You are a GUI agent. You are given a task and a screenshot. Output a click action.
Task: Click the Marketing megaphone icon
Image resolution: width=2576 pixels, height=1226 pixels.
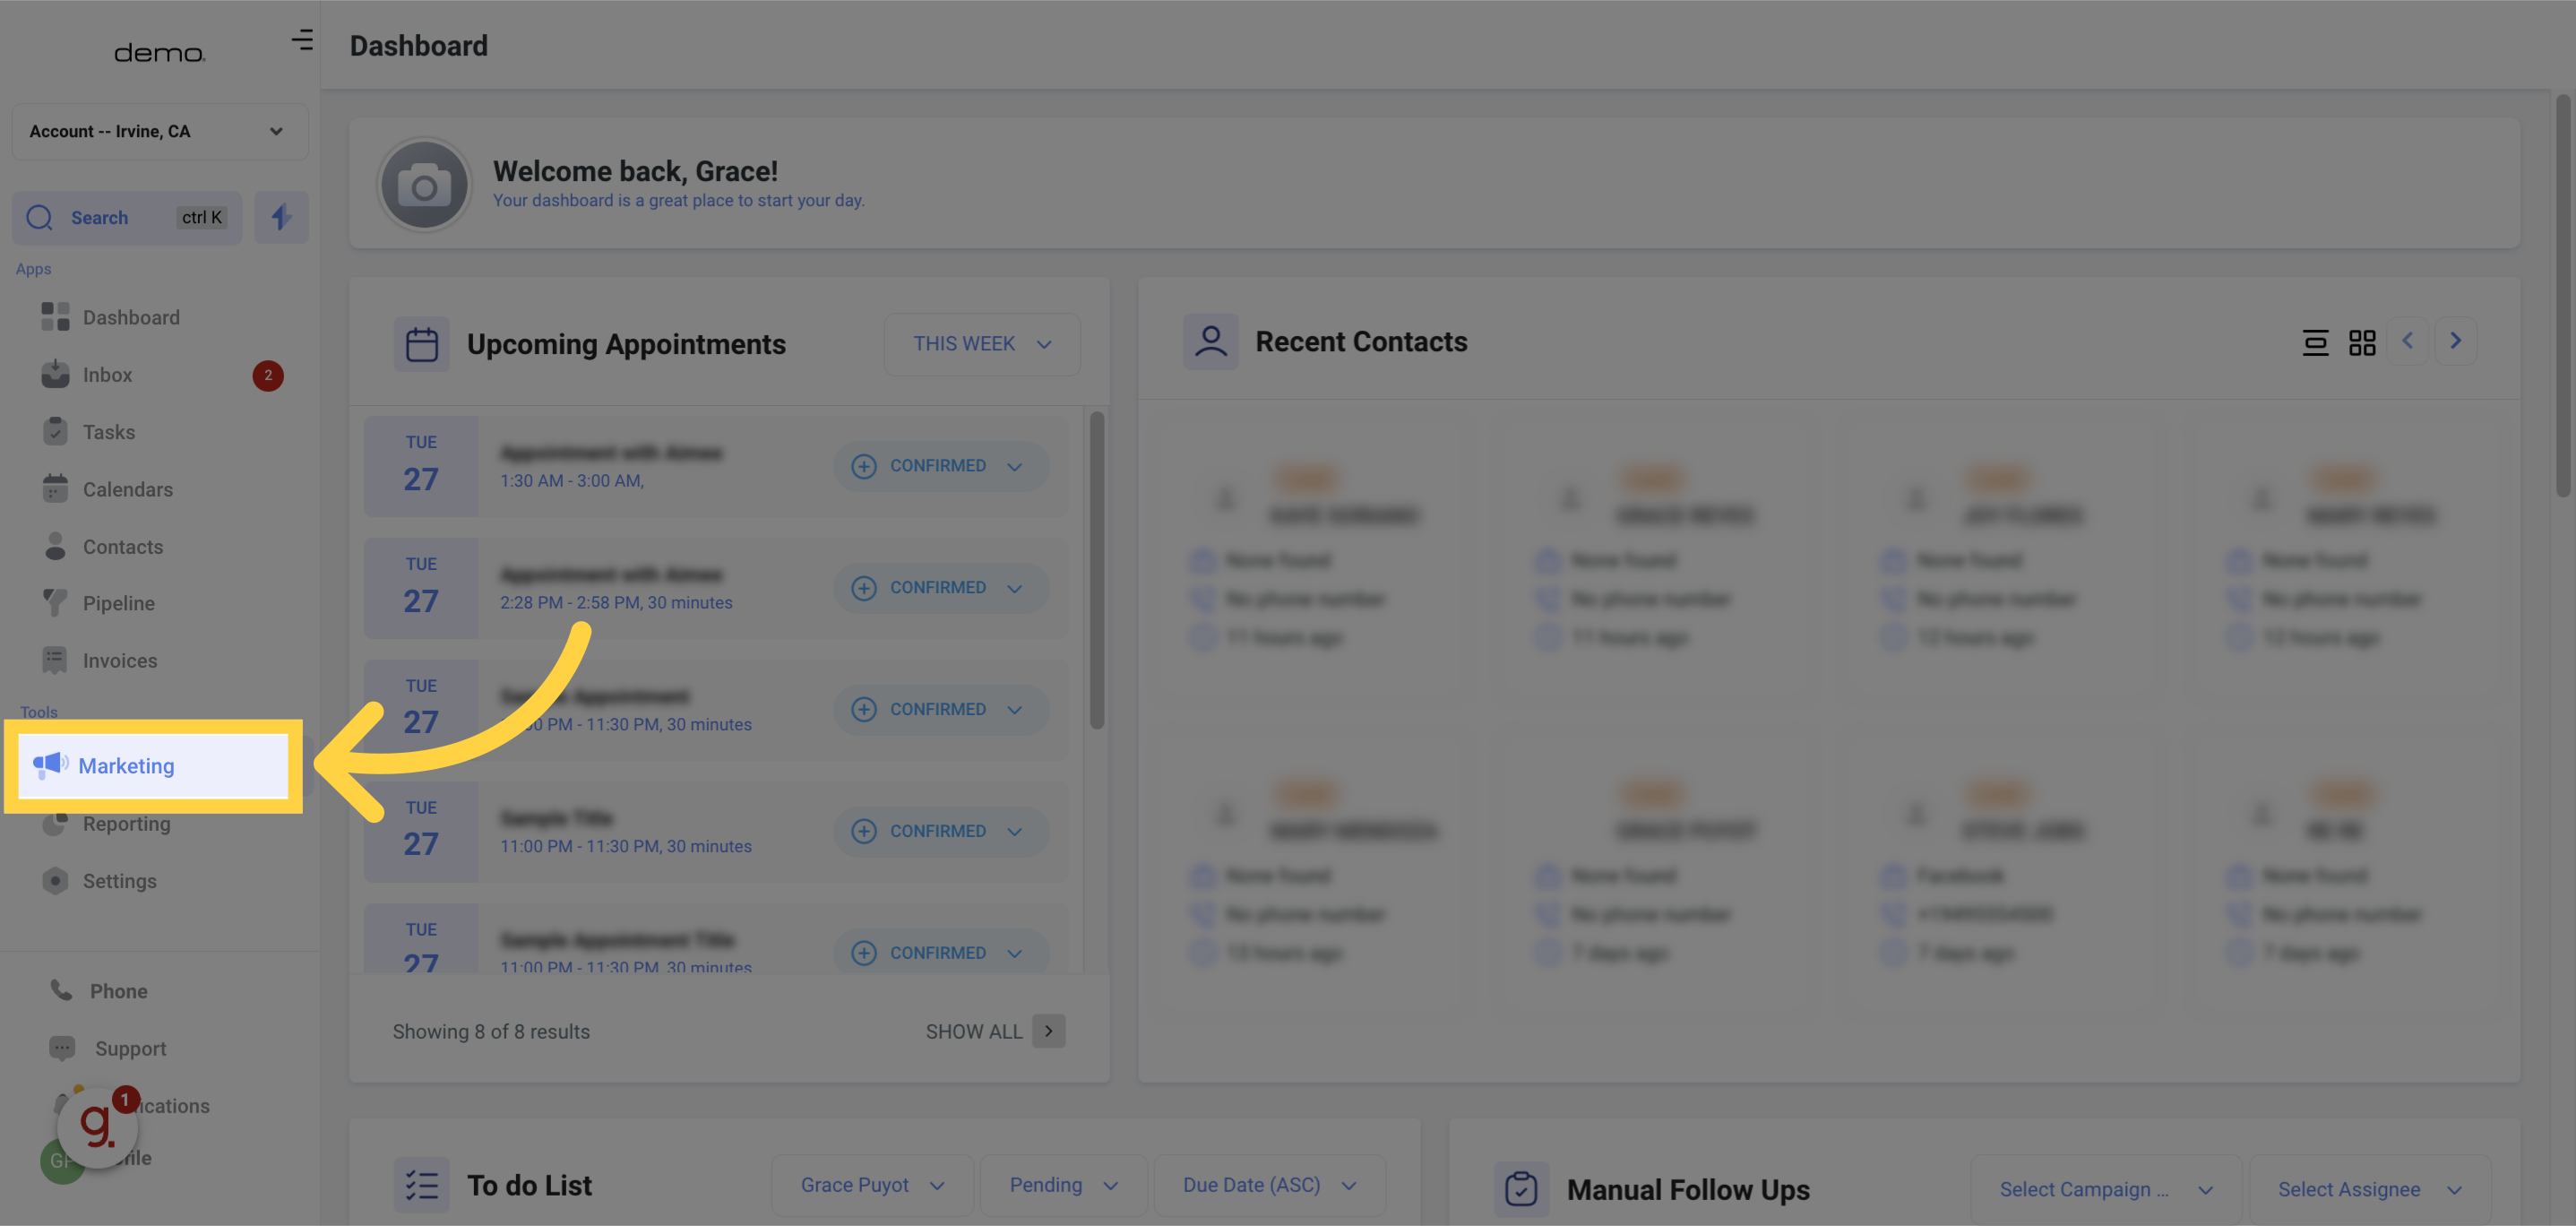pos(50,765)
